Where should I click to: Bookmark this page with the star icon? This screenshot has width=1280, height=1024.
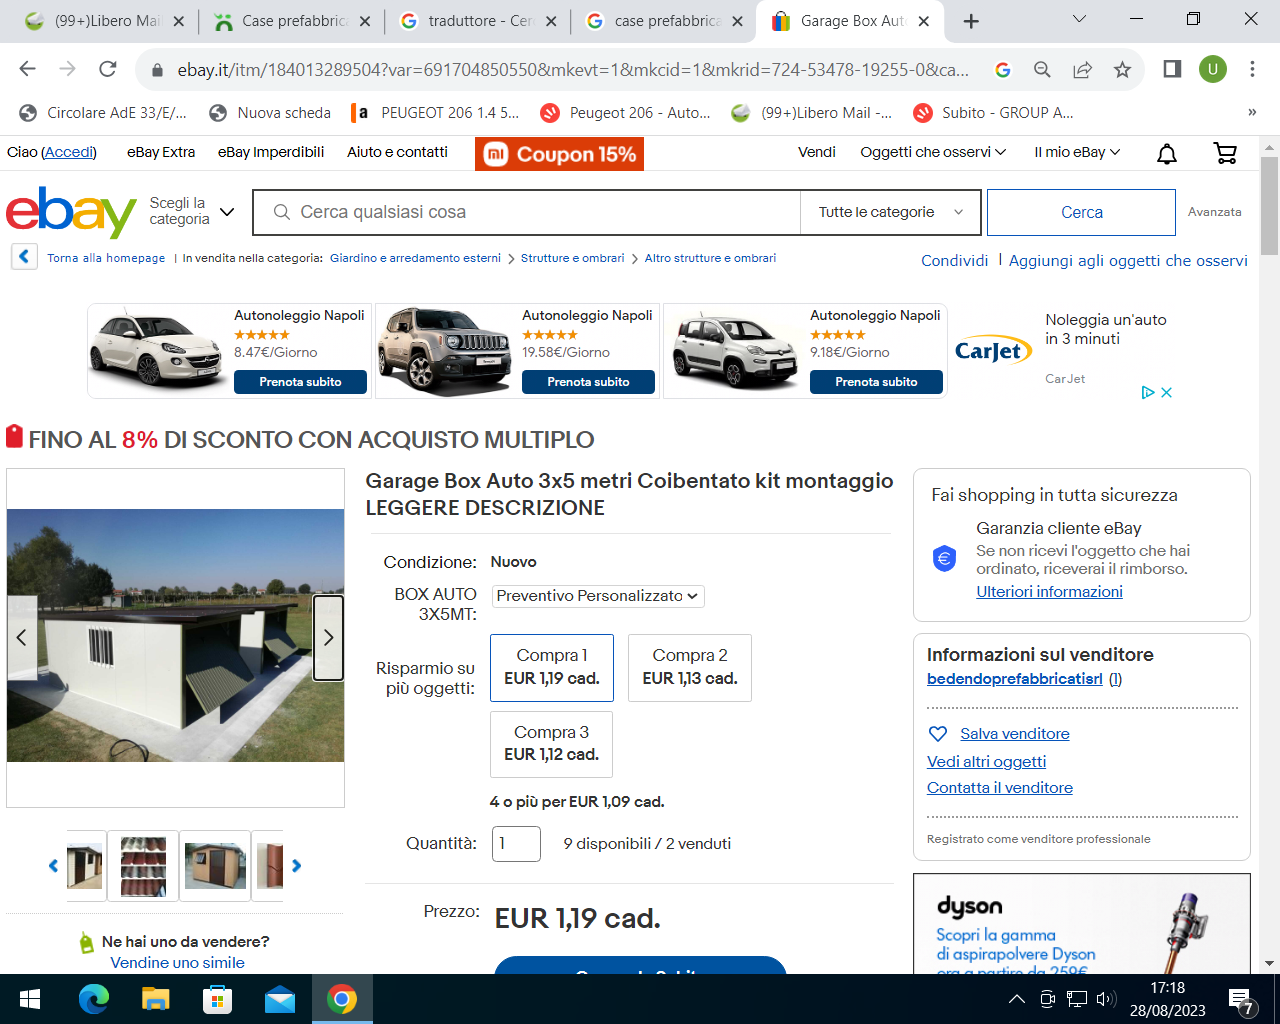pyautogui.click(x=1122, y=69)
